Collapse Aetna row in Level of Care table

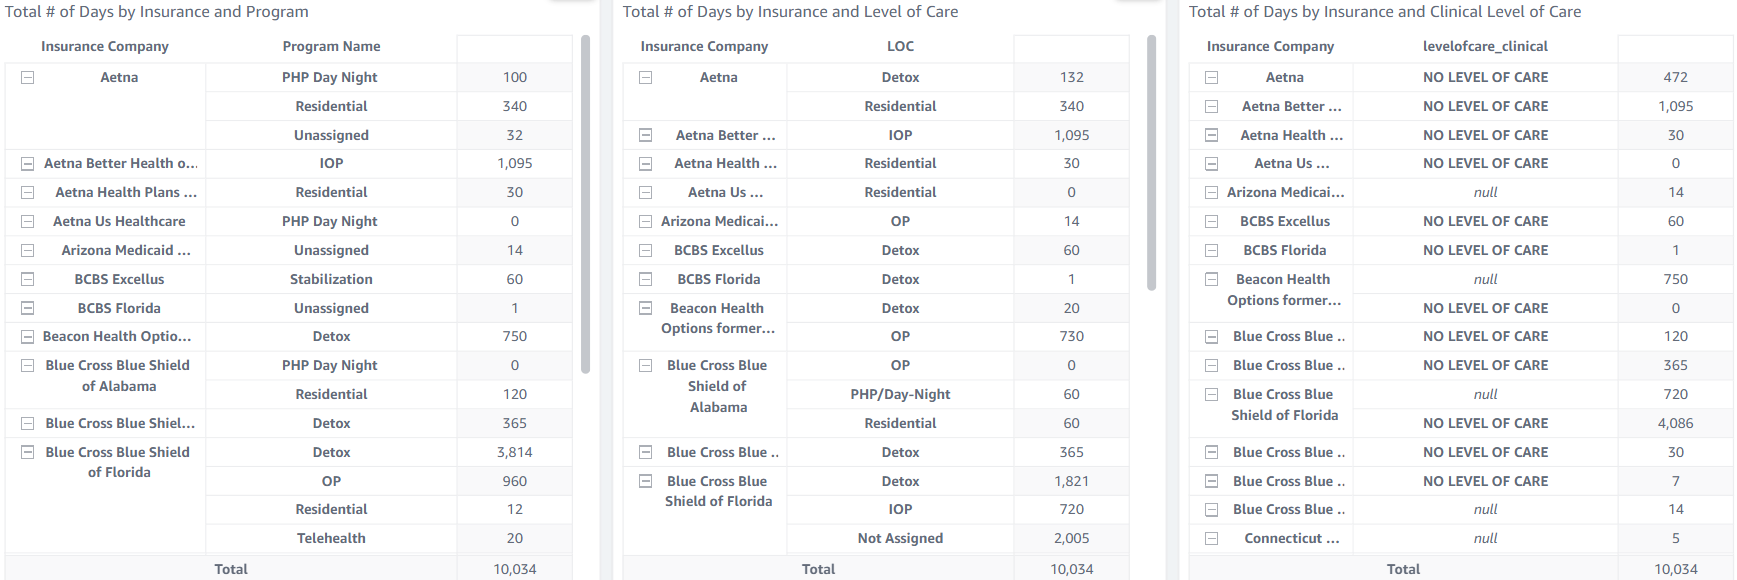point(646,77)
